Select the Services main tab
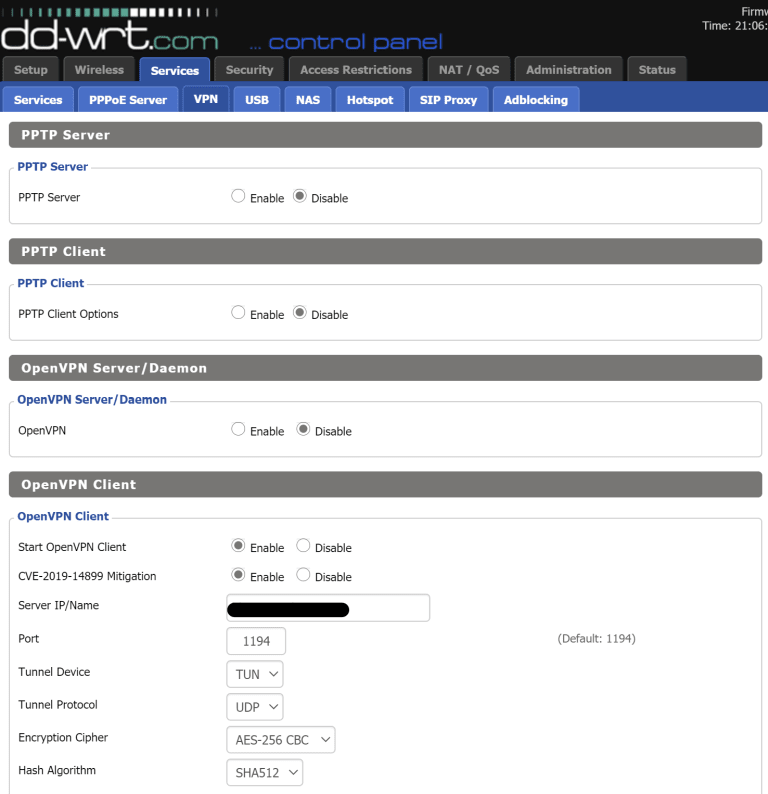The width and height of the screenshot is (768, 794). 175,70
